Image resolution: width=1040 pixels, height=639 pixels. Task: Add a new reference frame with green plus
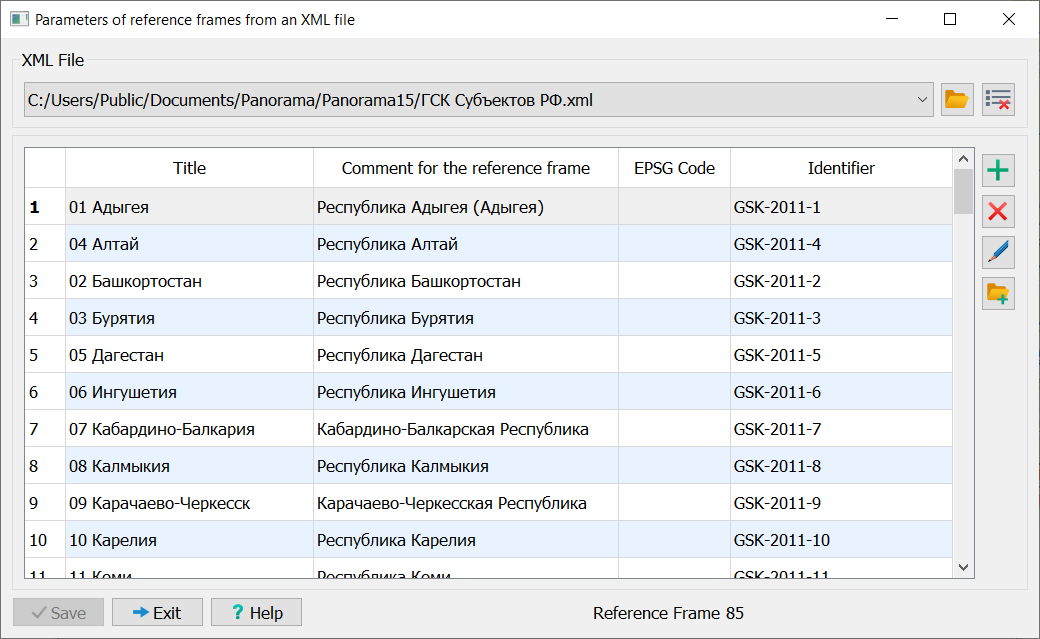[x=998, y=171]
